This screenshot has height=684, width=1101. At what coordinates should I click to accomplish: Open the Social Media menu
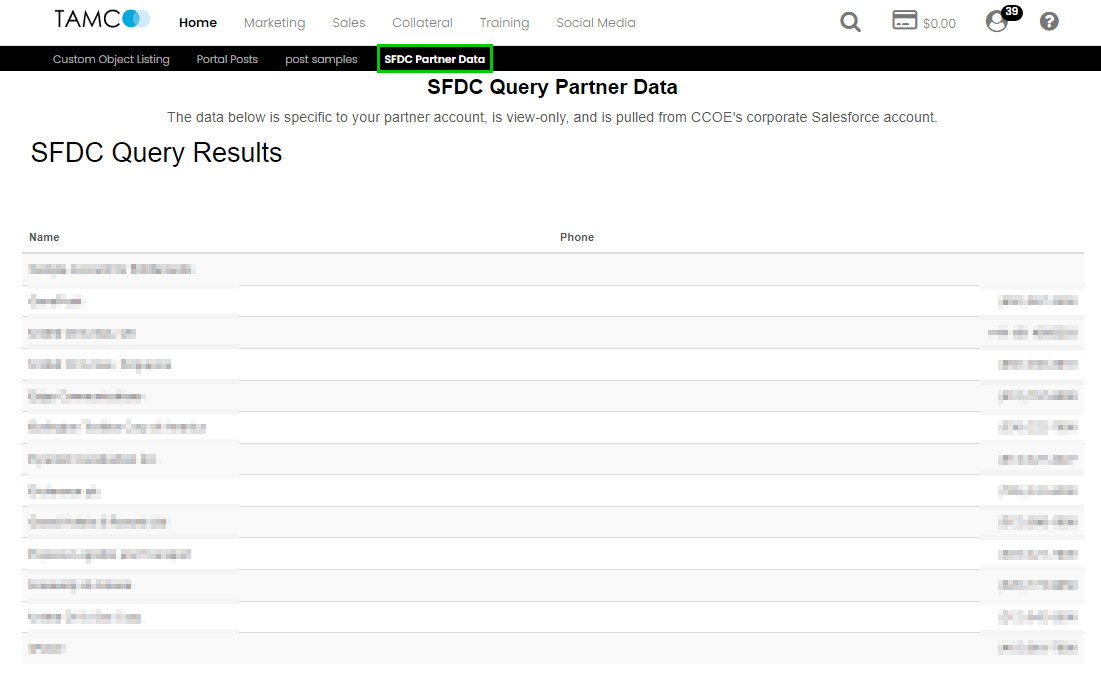[x=596, y=22]
